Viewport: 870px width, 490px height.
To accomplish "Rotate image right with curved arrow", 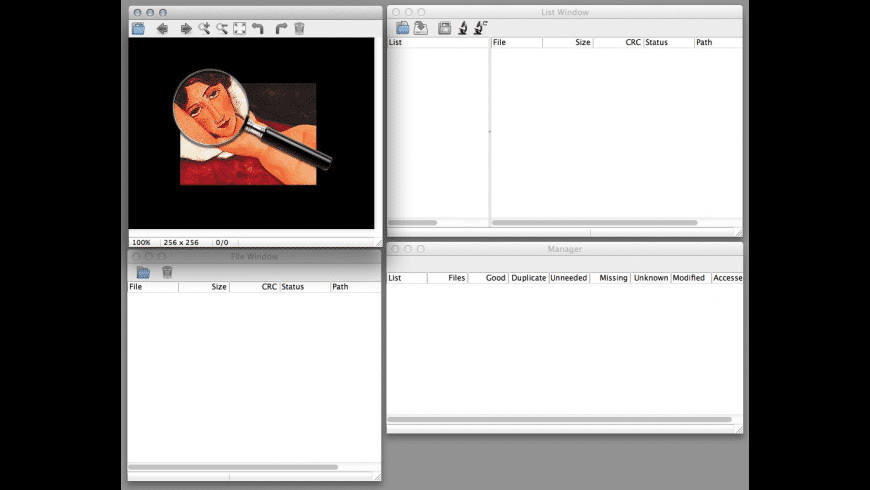I will (x=281, y=28).
